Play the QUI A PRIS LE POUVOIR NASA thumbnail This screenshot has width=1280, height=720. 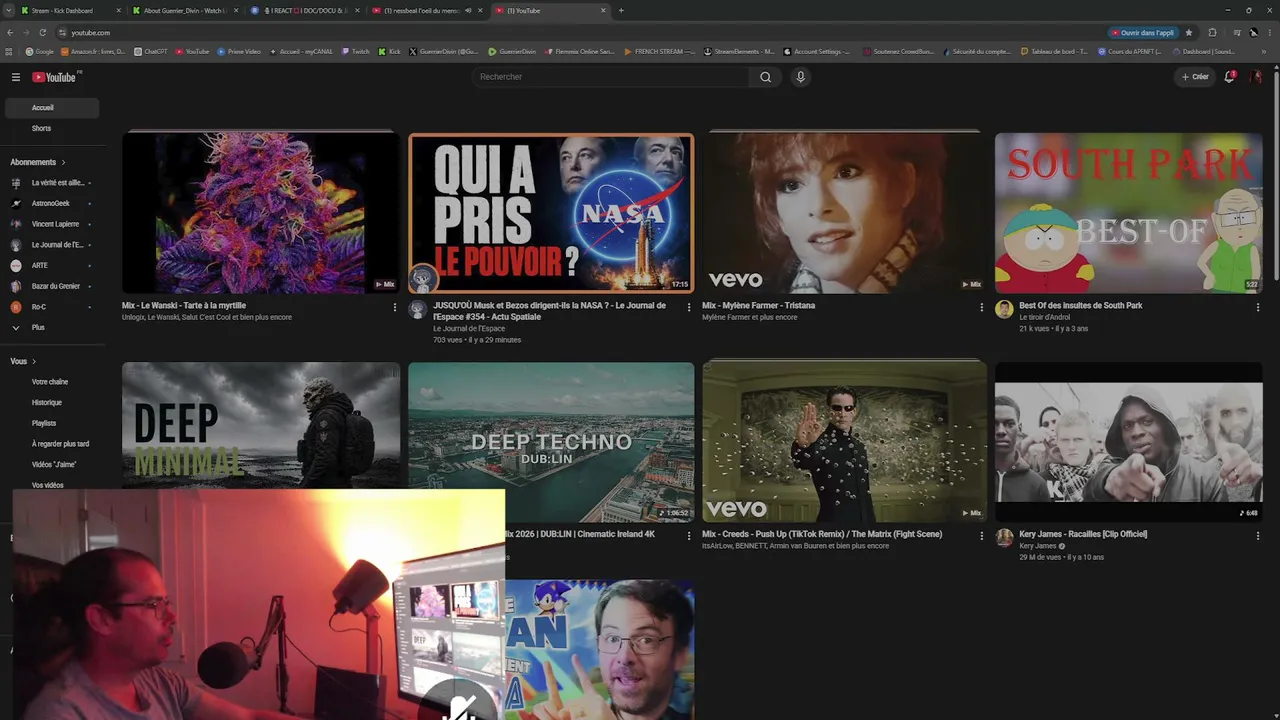[x=551, y=213]
